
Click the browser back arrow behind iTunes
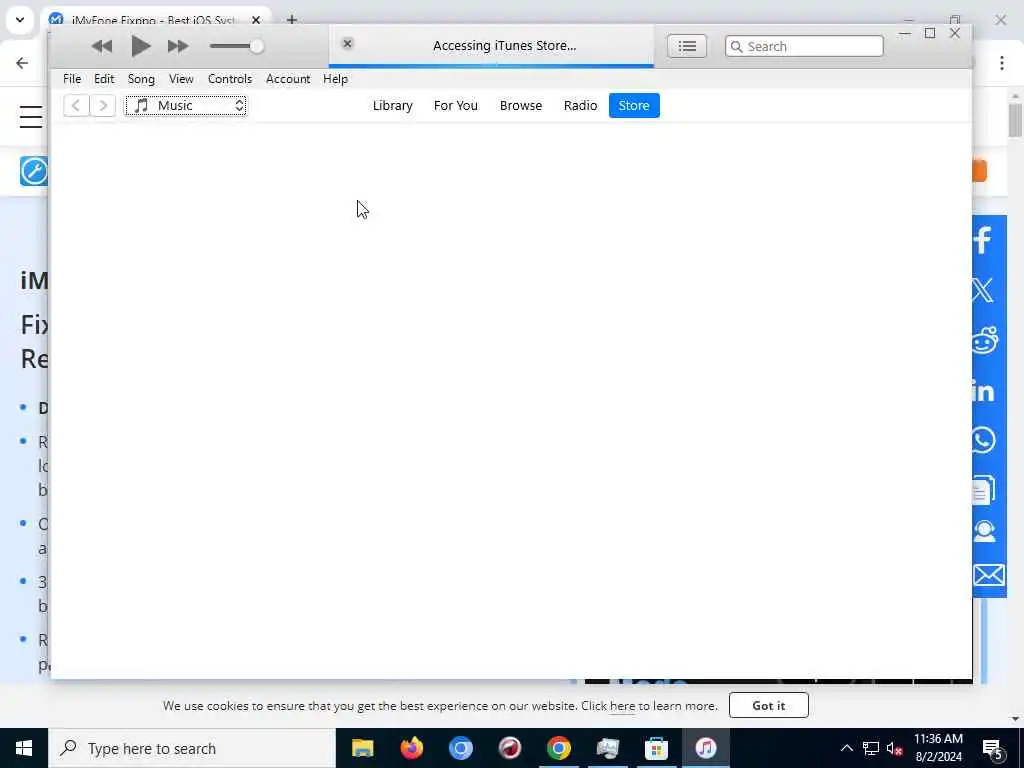(22, 63)
